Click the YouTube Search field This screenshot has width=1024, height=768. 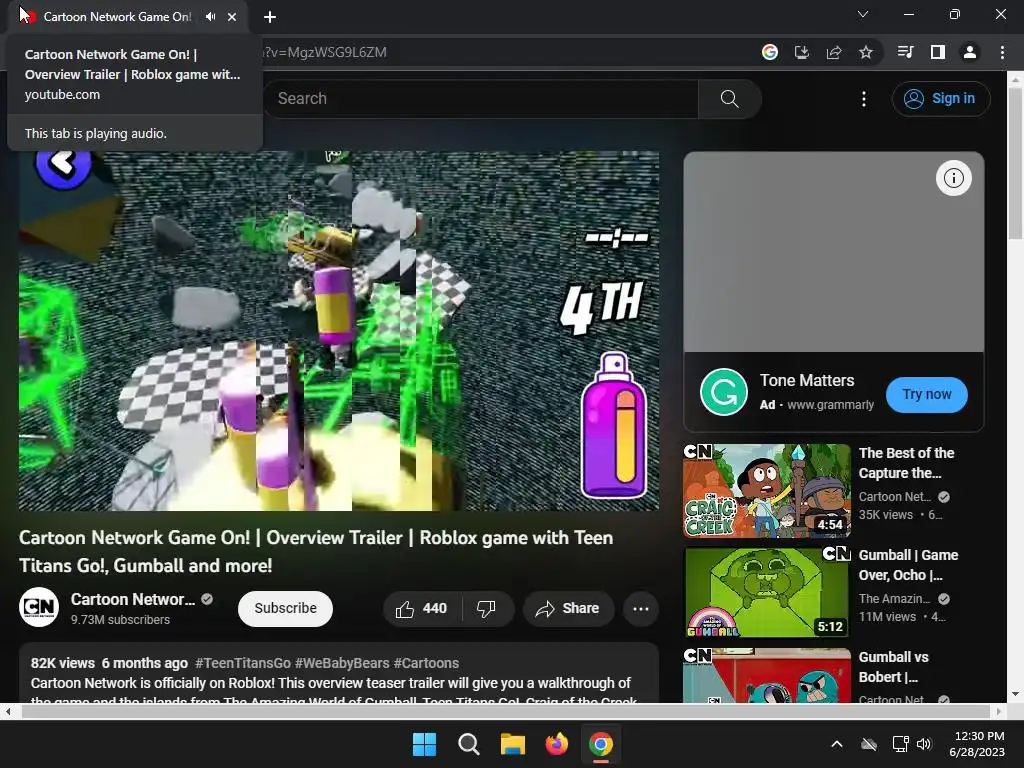coord(481,99)
